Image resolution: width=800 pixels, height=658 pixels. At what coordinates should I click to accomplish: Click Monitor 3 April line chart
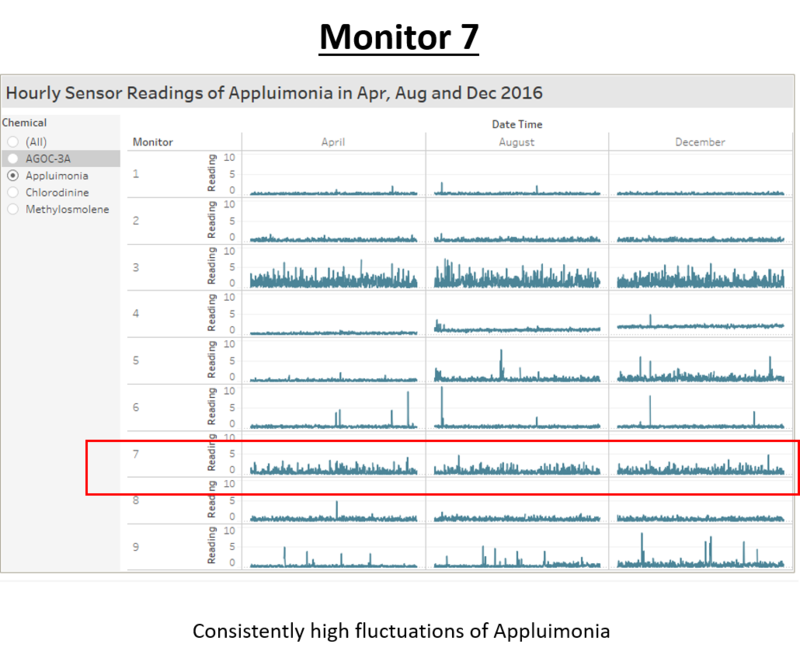pyautogui.click(x=333, y=268)
